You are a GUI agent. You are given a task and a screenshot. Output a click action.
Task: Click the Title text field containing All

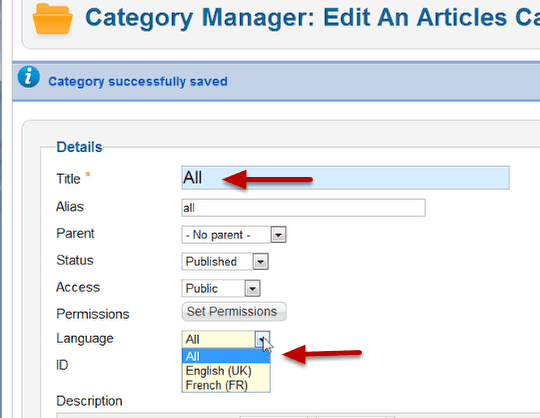345,178
